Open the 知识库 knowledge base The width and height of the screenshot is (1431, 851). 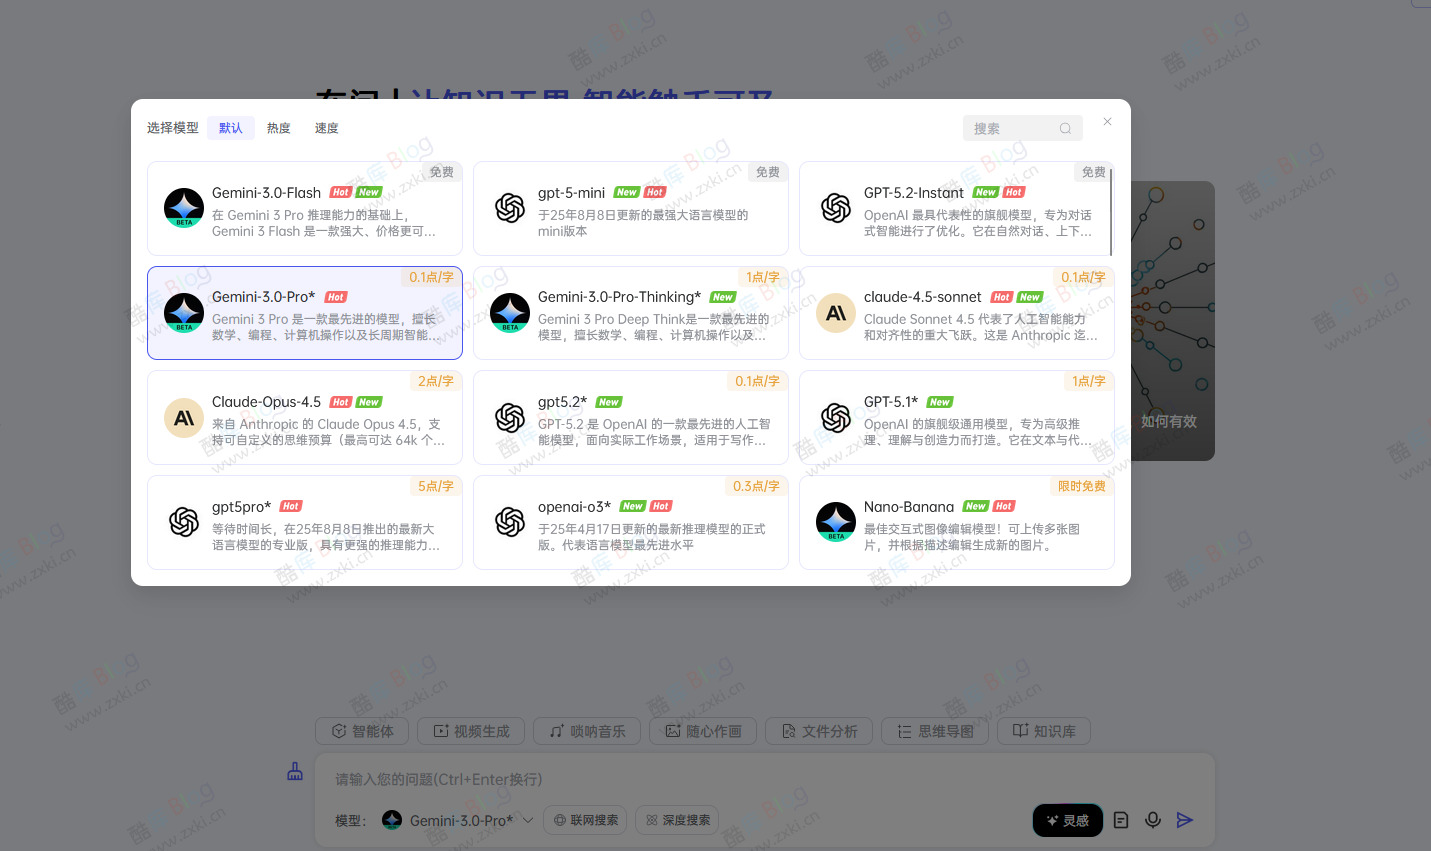[x=1043, y=731]
